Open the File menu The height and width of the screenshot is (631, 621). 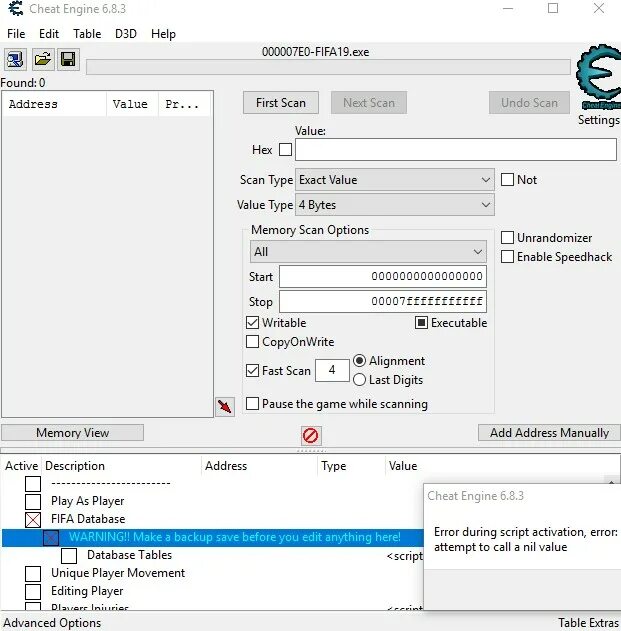tap(16, 34)
